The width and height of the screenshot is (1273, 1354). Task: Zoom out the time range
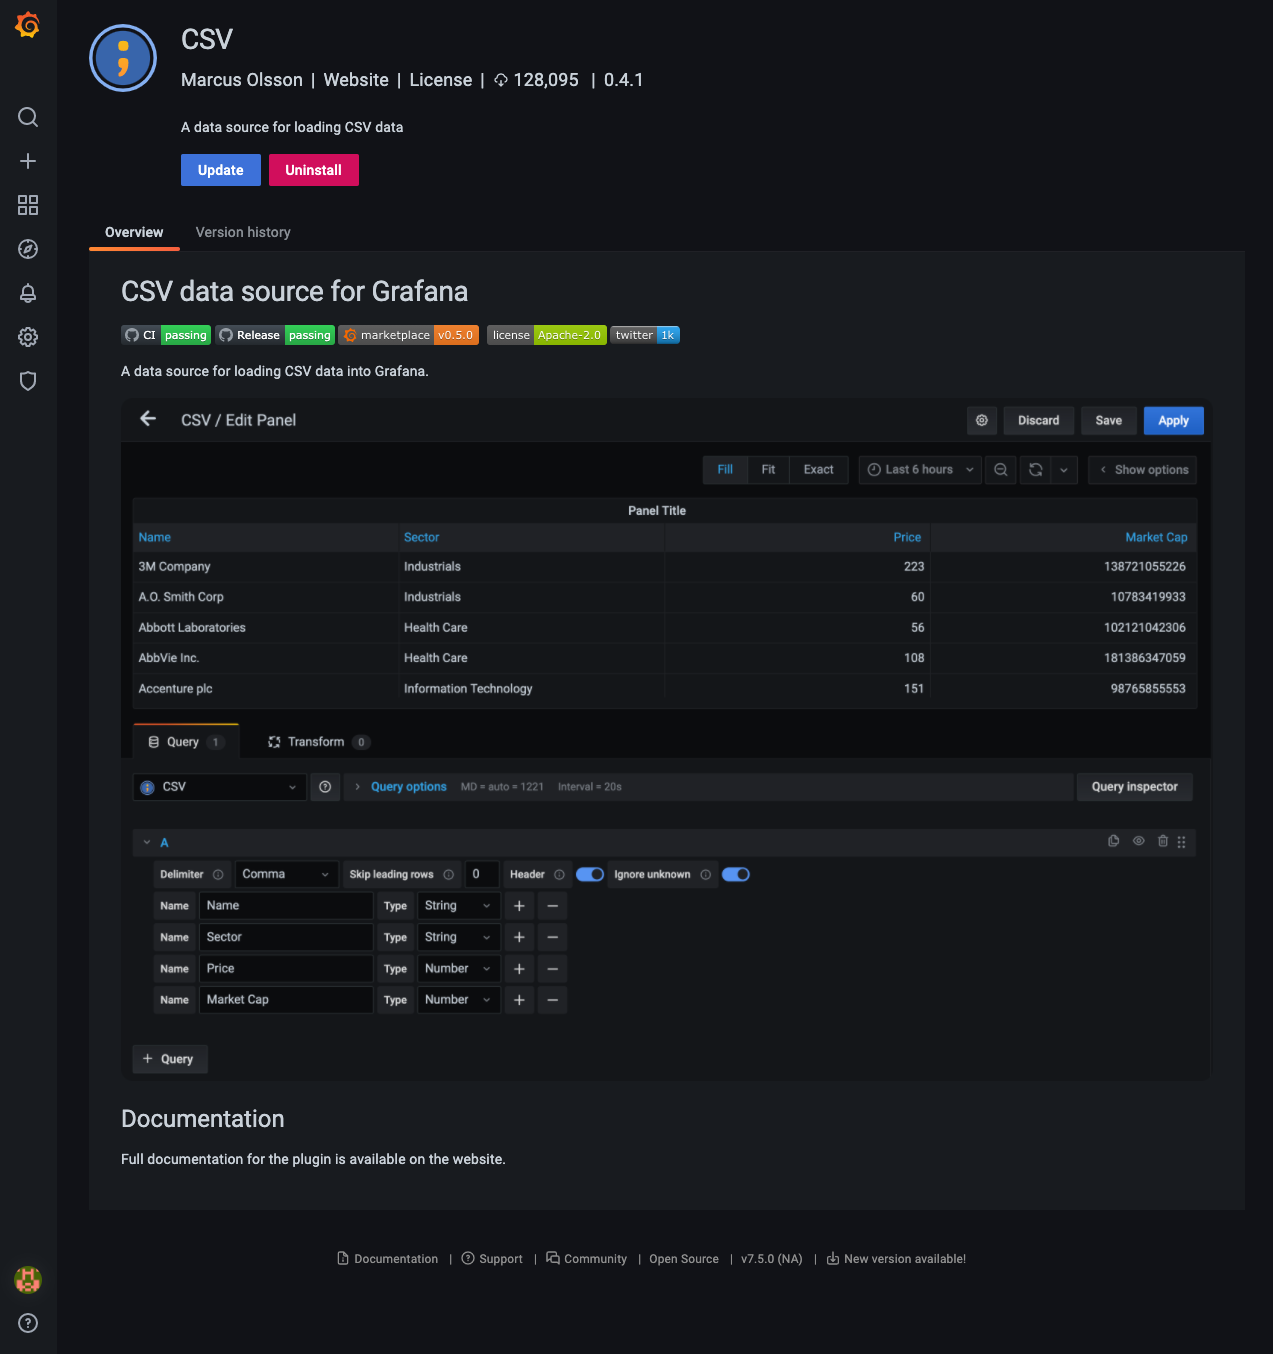pos(1000,469)
